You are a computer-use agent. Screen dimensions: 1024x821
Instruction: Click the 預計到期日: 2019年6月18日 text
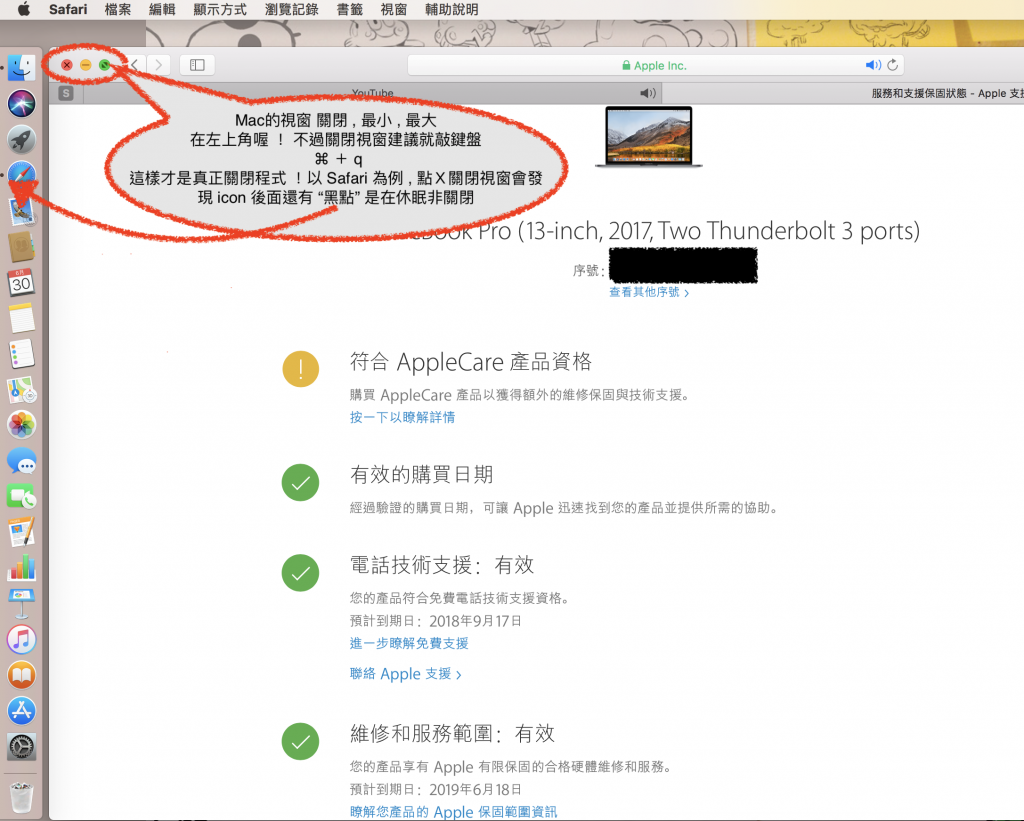[x=436, y=790]
